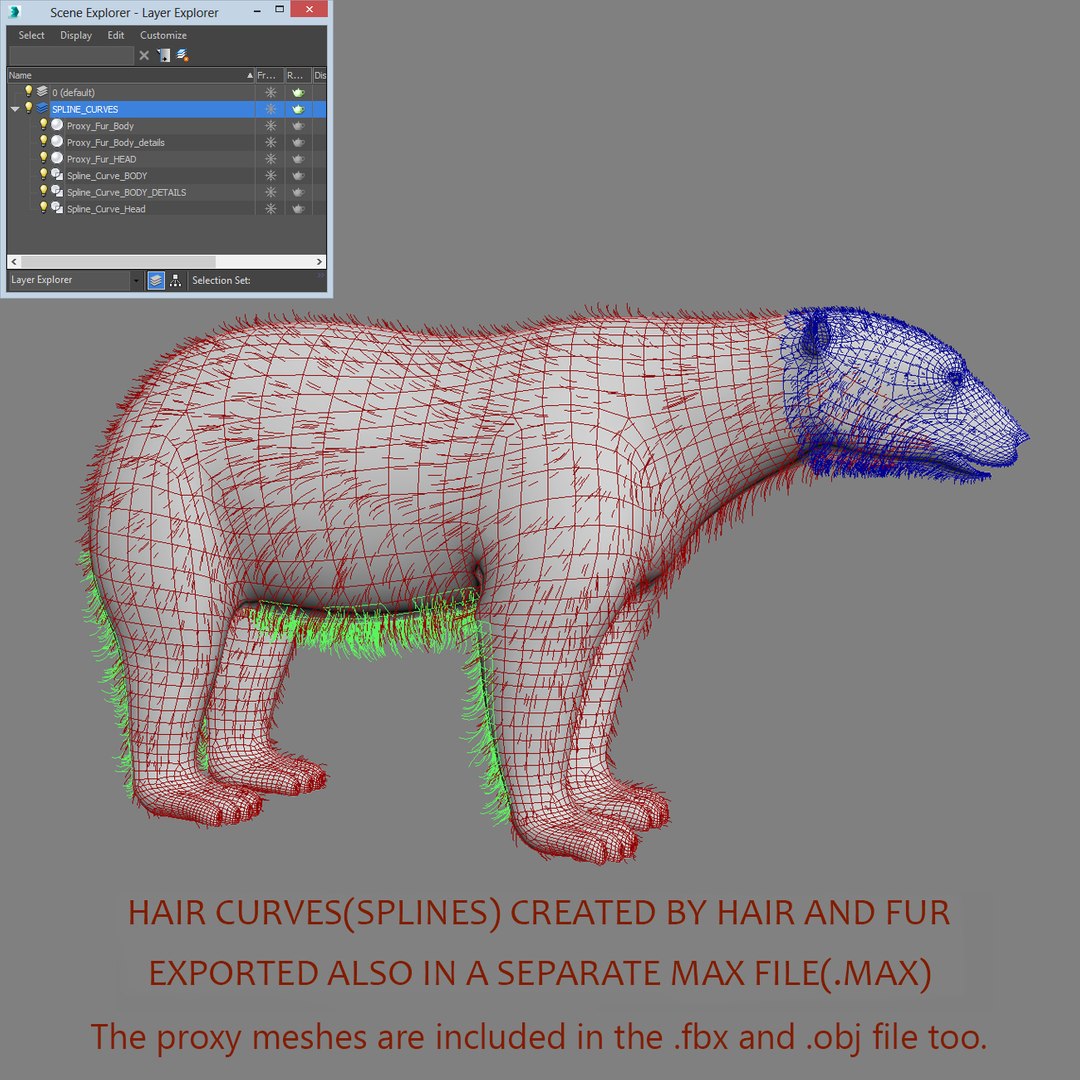Click the blue layer icon of SPLINE_CURVES
1080x1080 pixels.
[42, 108]
